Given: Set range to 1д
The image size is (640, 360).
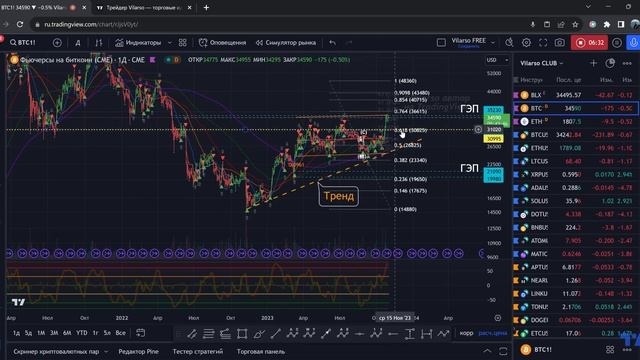Looking at the screenshot, I should point(16,333).
